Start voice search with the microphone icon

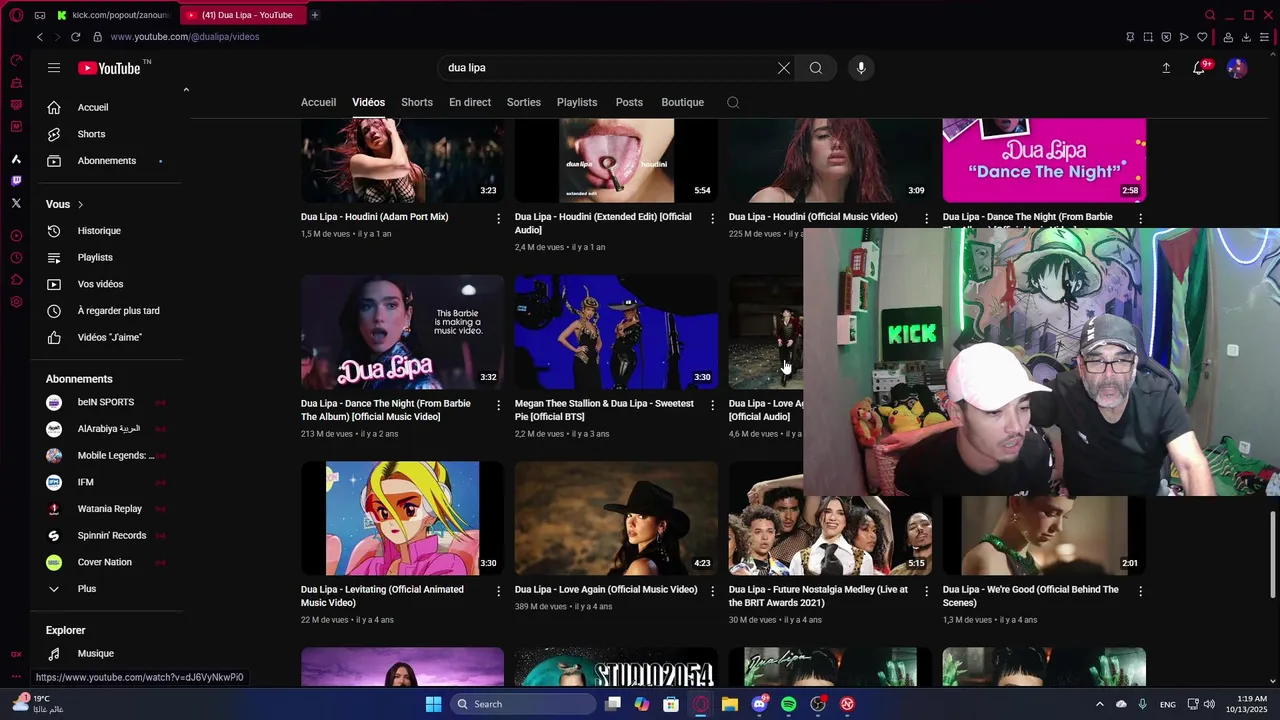pyautogui.click(x=861, y=68)
